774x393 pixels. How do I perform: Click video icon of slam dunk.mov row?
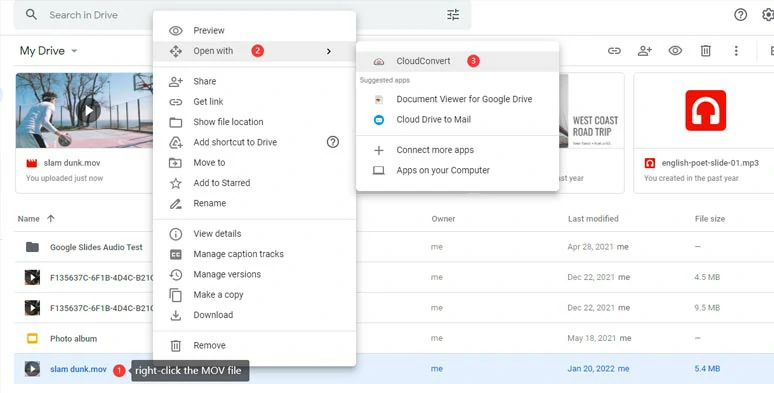click(x=32, y=369)
